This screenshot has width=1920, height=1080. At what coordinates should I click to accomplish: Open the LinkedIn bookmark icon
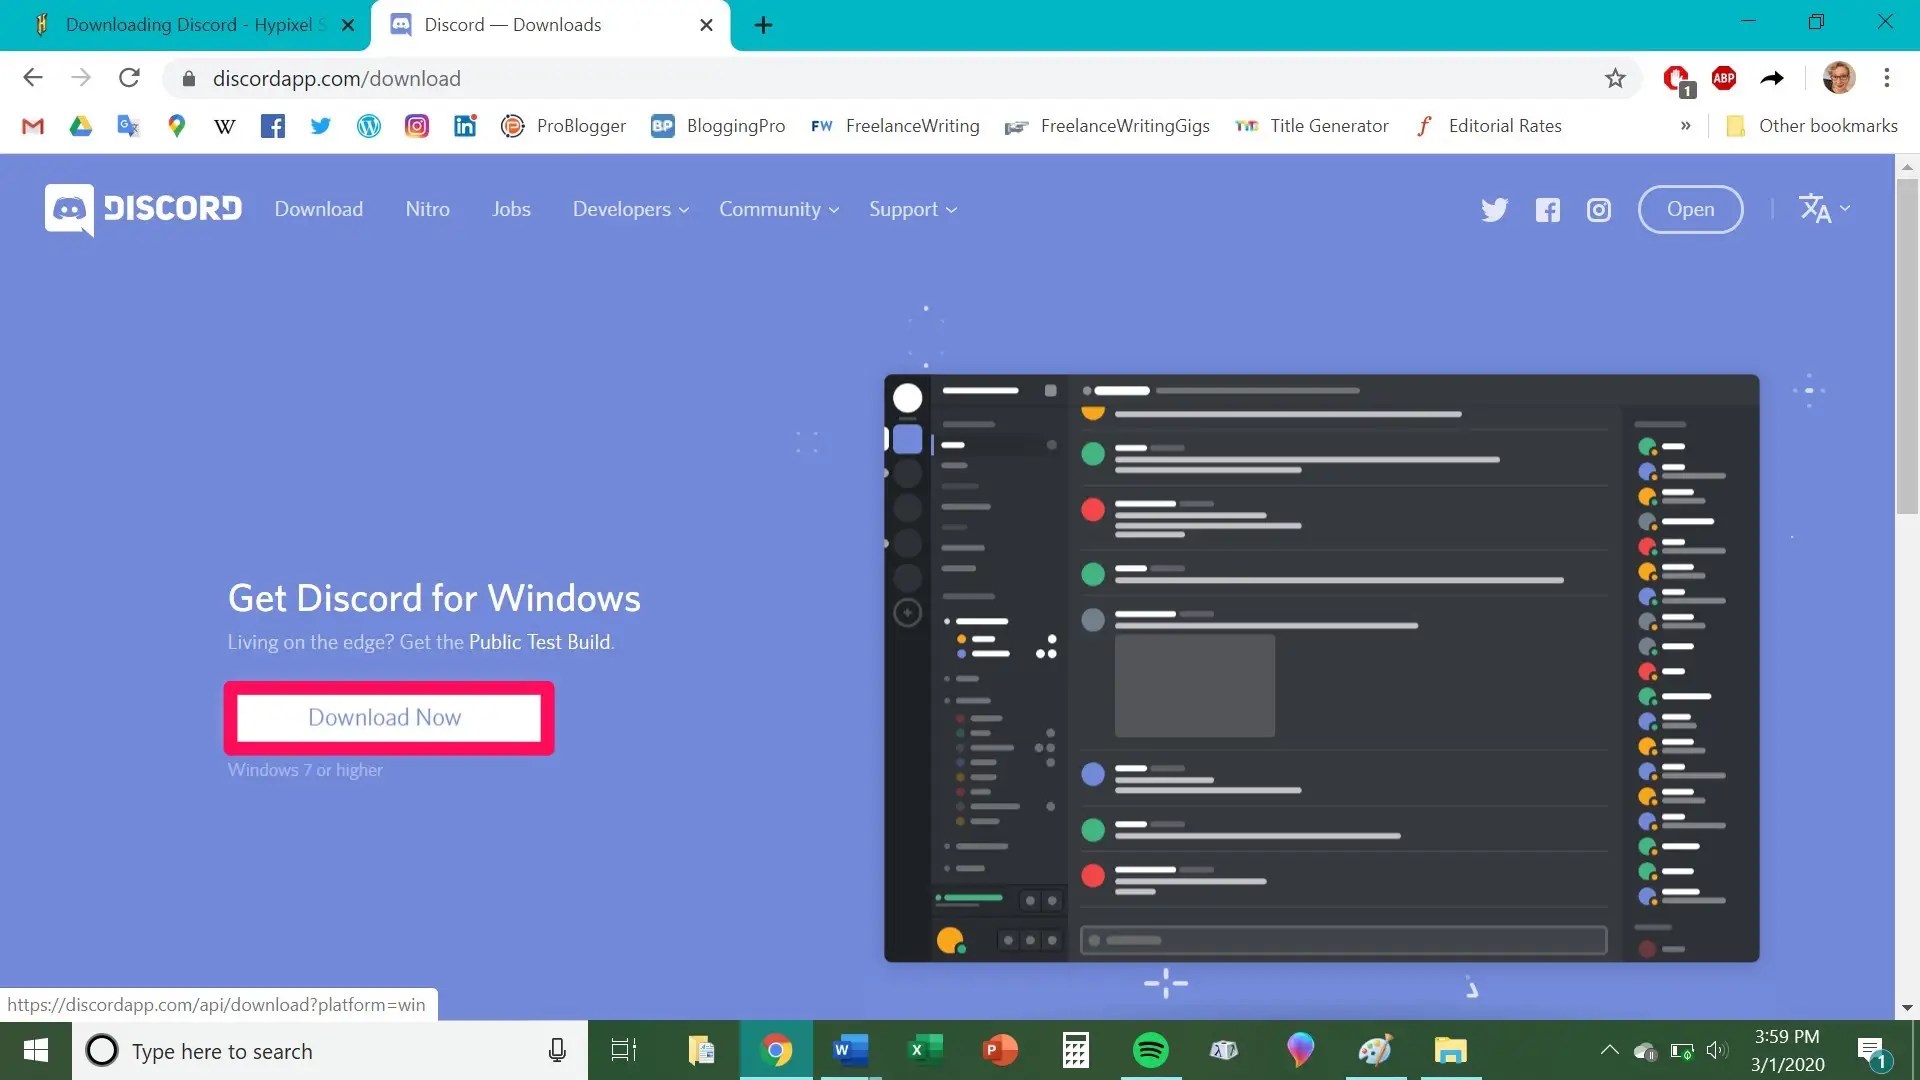click(x=465, y=126)
